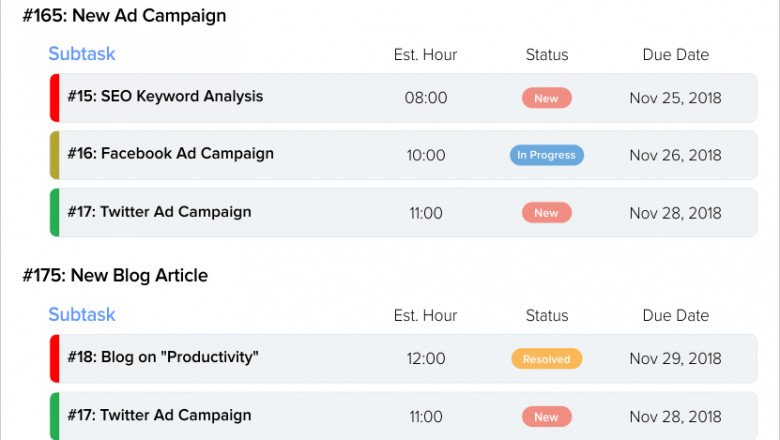Open the "#175: New Blog Article" task heading
The width and height of the screenshot is (780, 440).
tap(115, 276)
